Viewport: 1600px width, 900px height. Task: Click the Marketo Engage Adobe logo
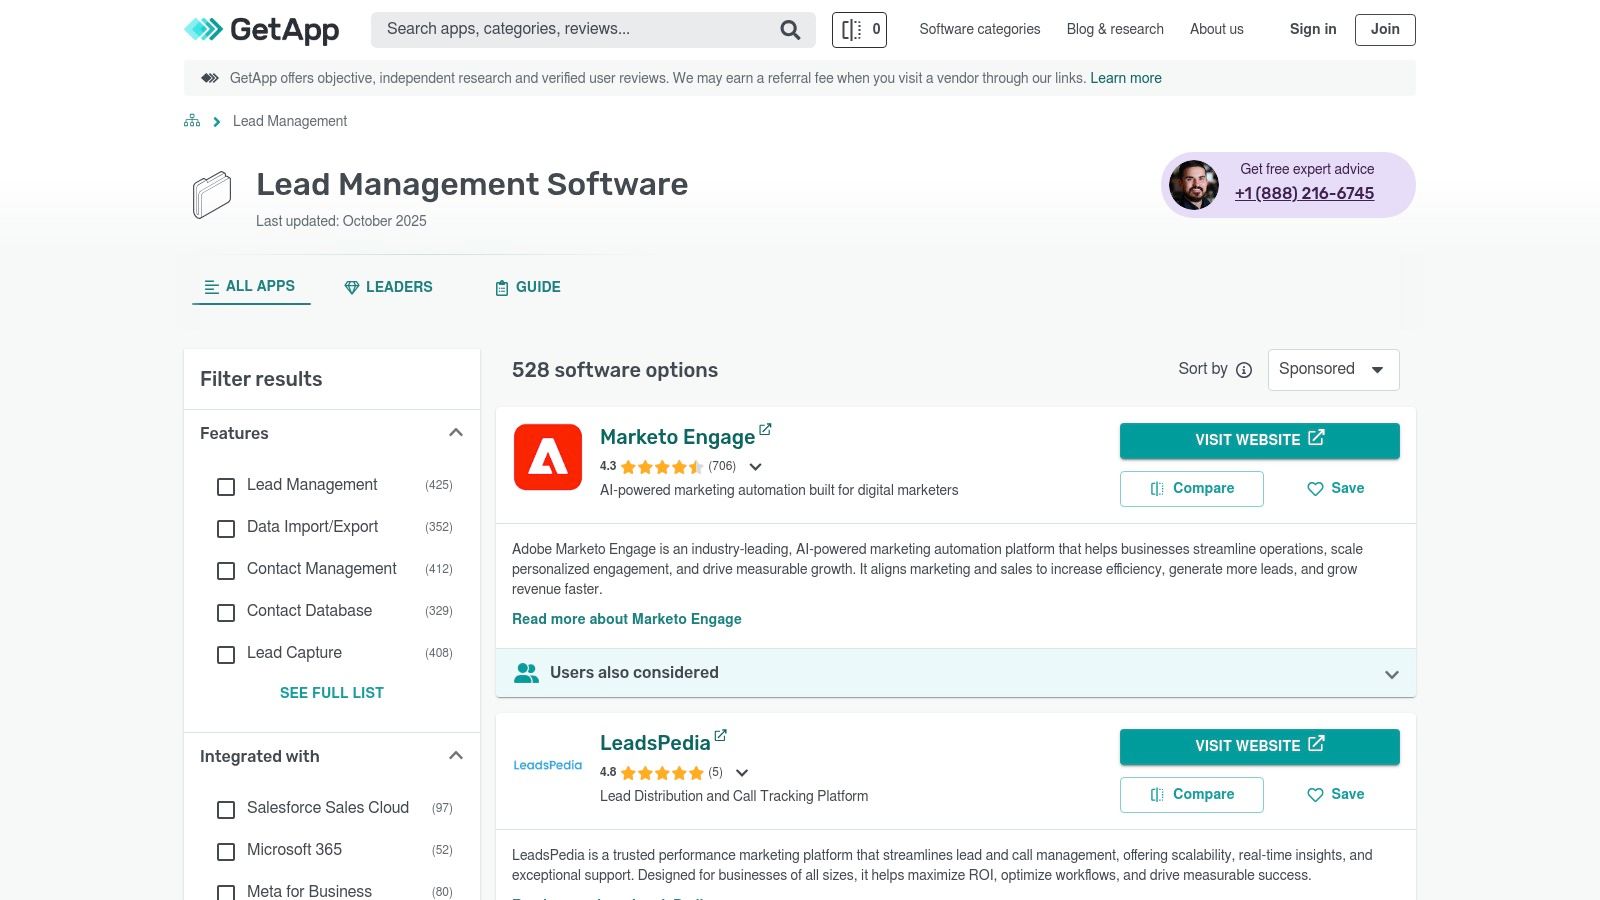[548, 457]
